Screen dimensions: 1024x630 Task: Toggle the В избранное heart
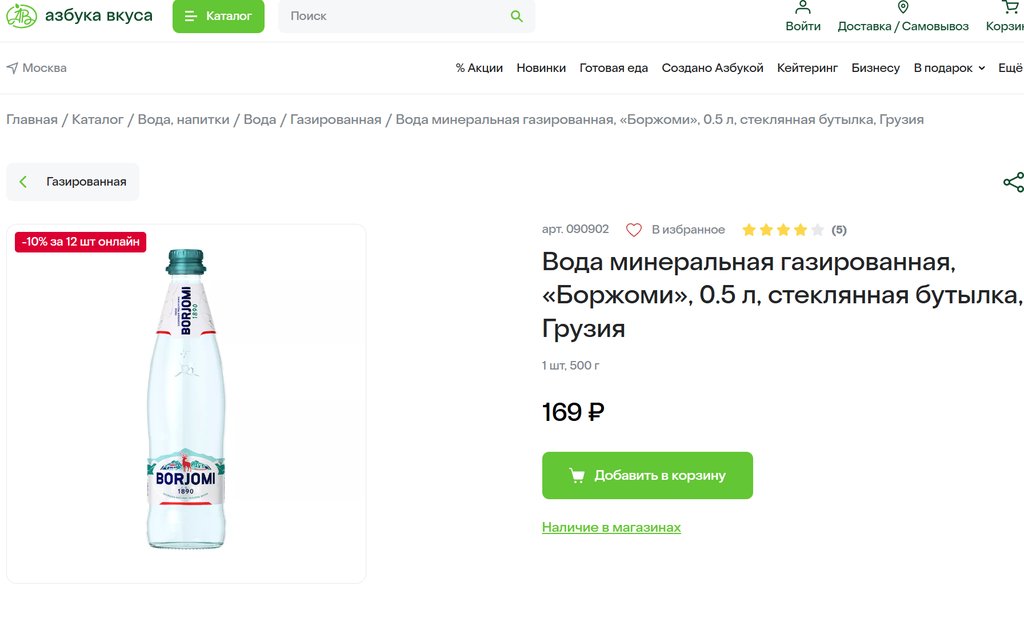click(x=633, y=230)
